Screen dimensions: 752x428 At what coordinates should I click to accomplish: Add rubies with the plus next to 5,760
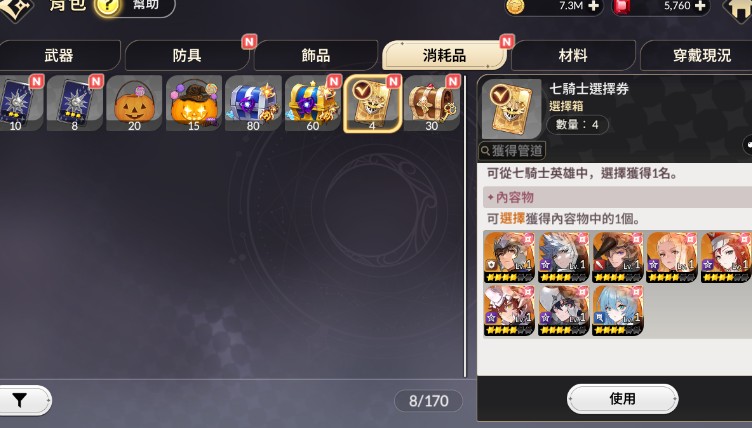[700, 6]
